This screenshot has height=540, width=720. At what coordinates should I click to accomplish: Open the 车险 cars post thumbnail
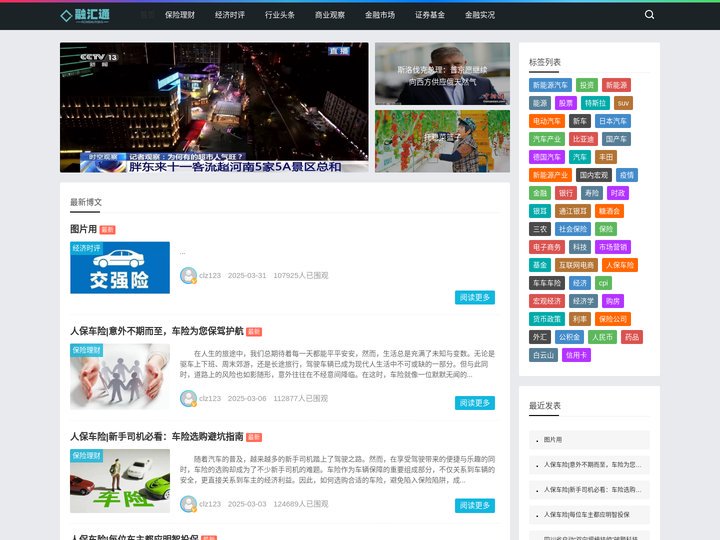click(x=120, y=481)
